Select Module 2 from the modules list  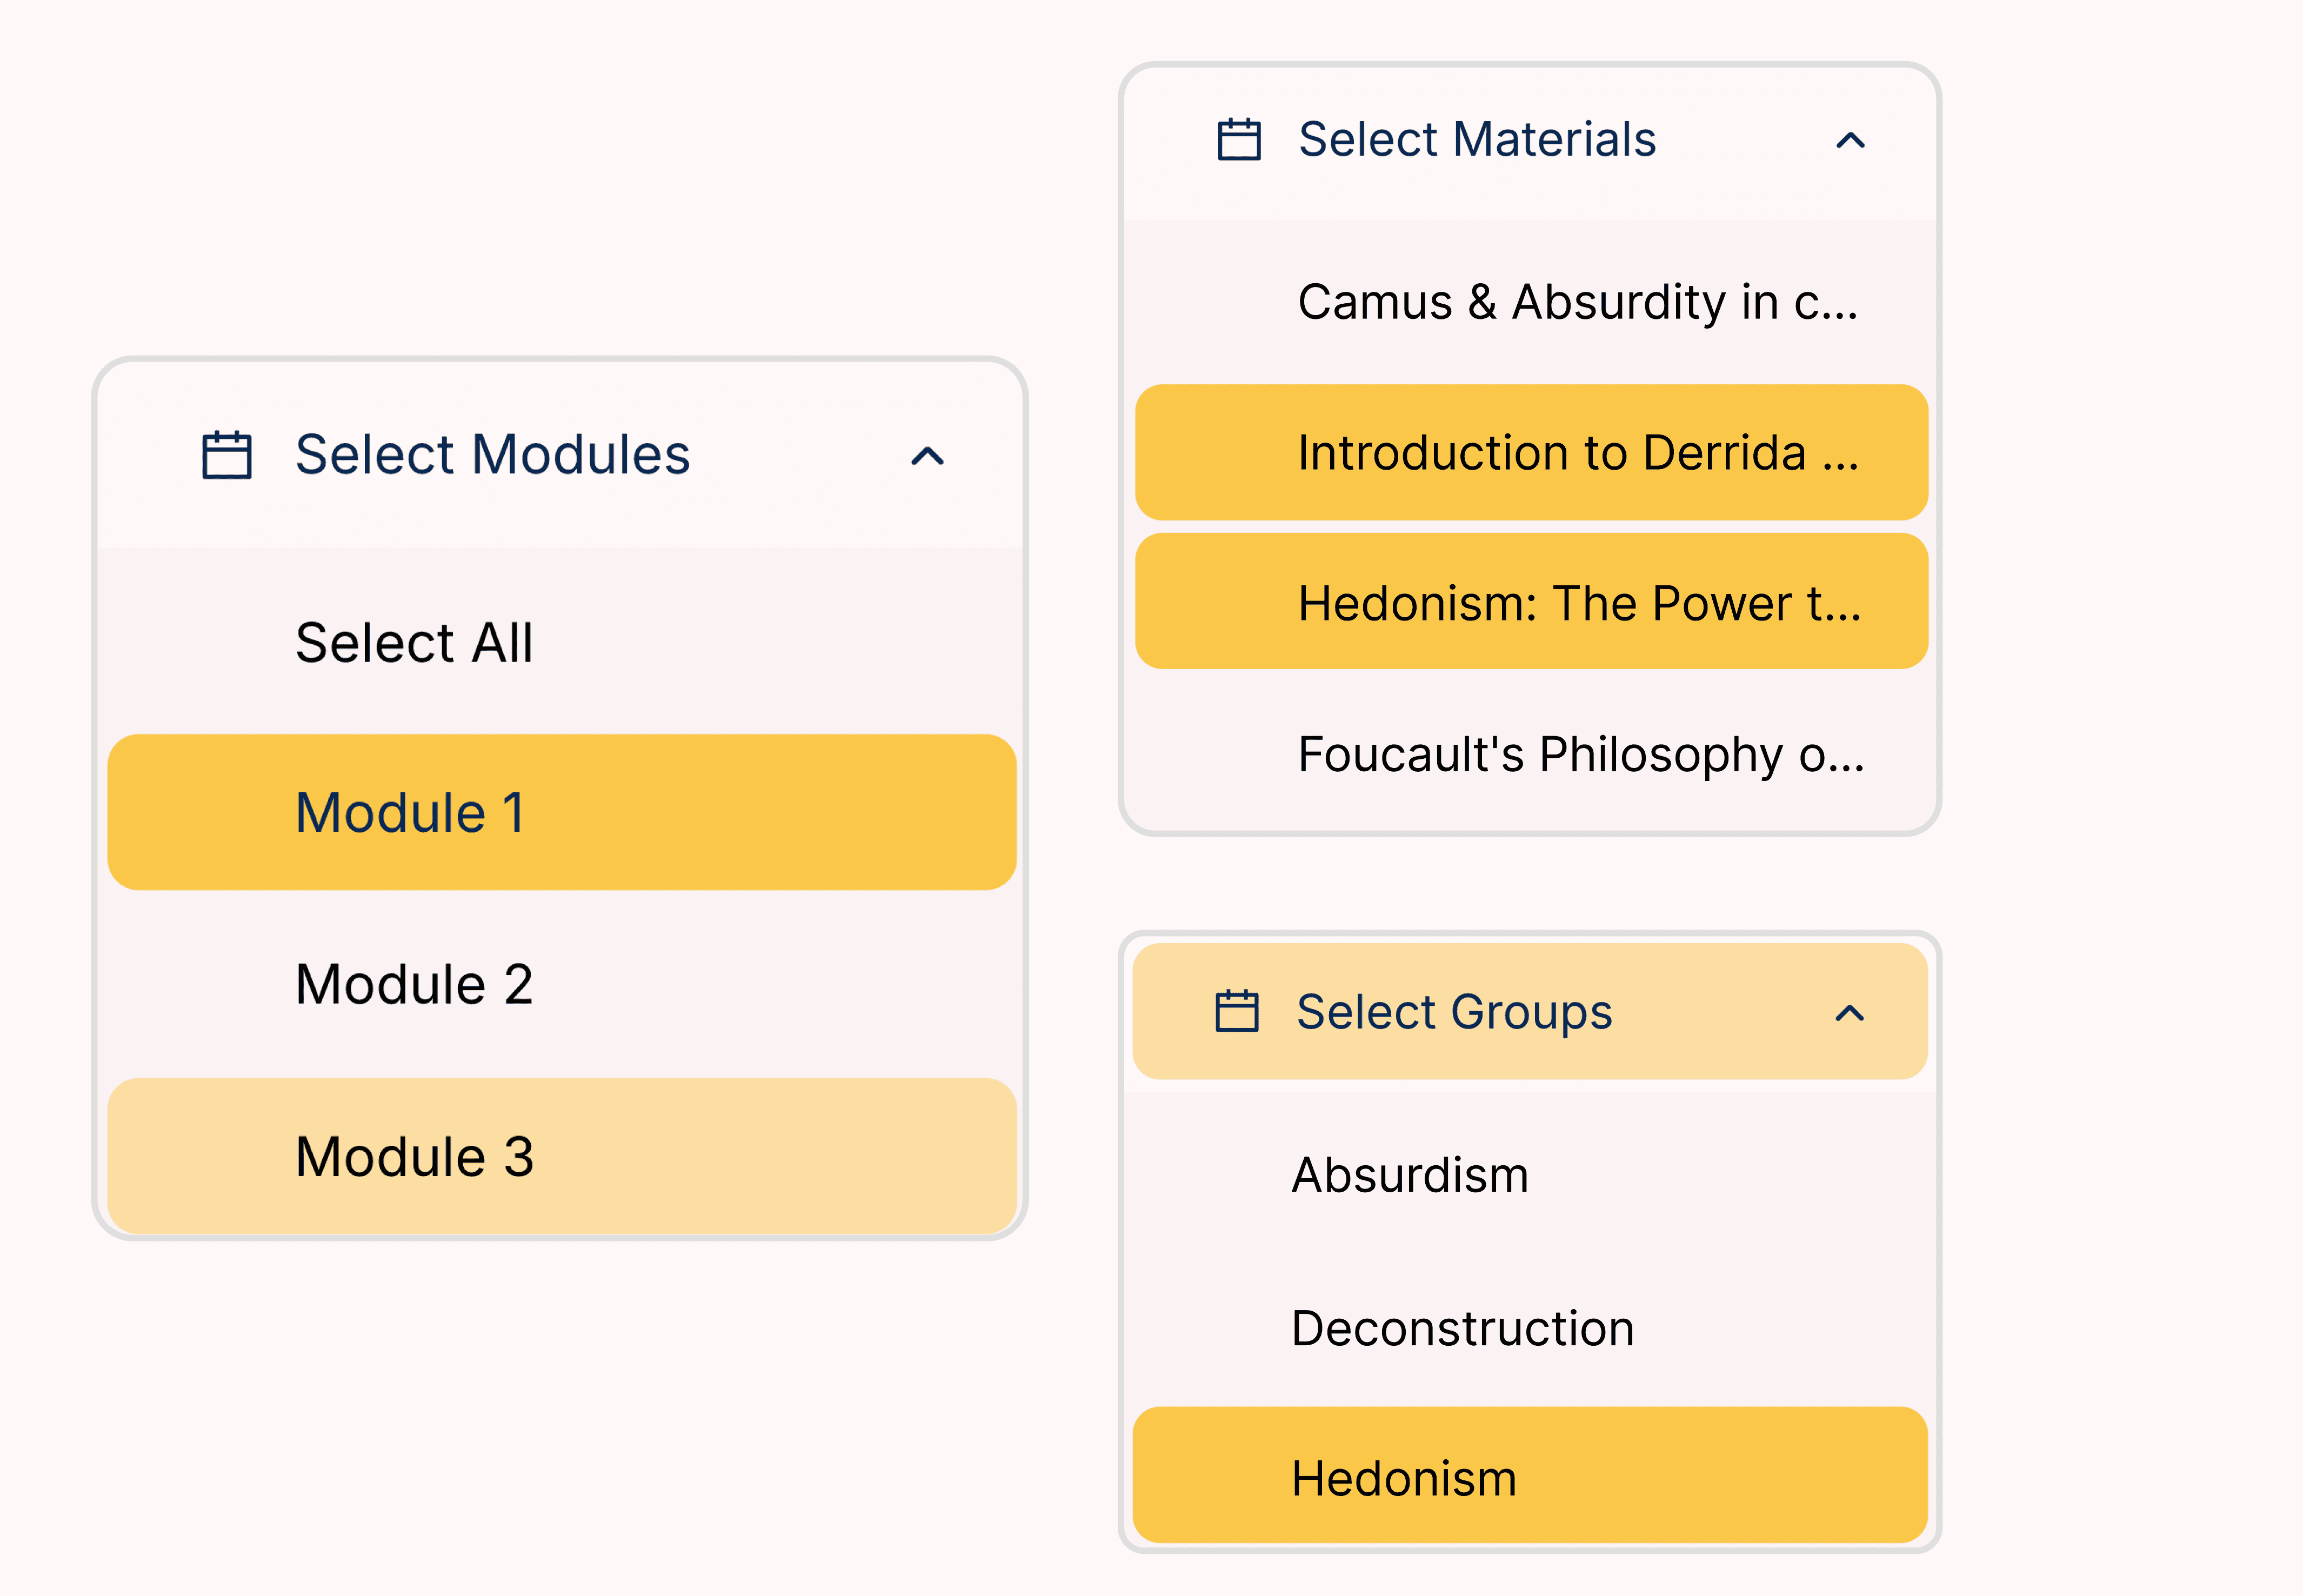(413, 984)
